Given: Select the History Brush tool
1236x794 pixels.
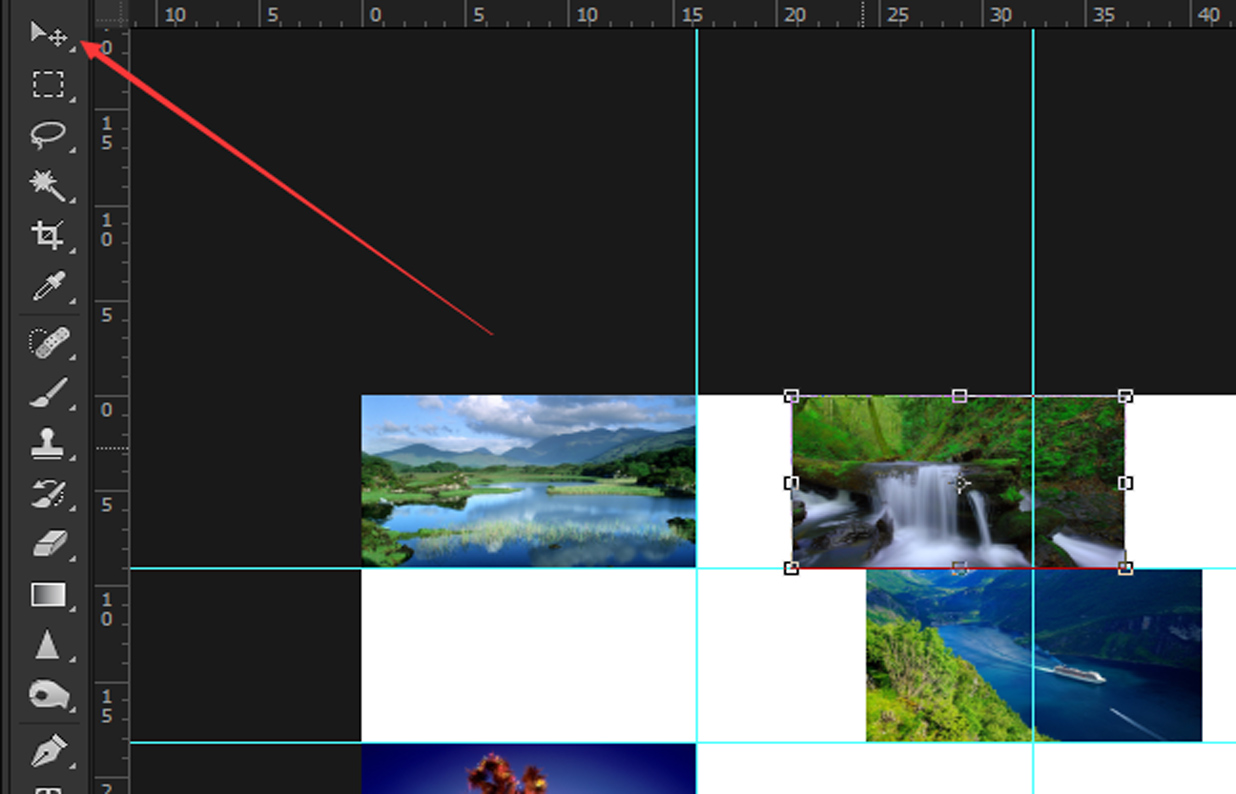Looking at the screenshot, I should click(48, 494).
